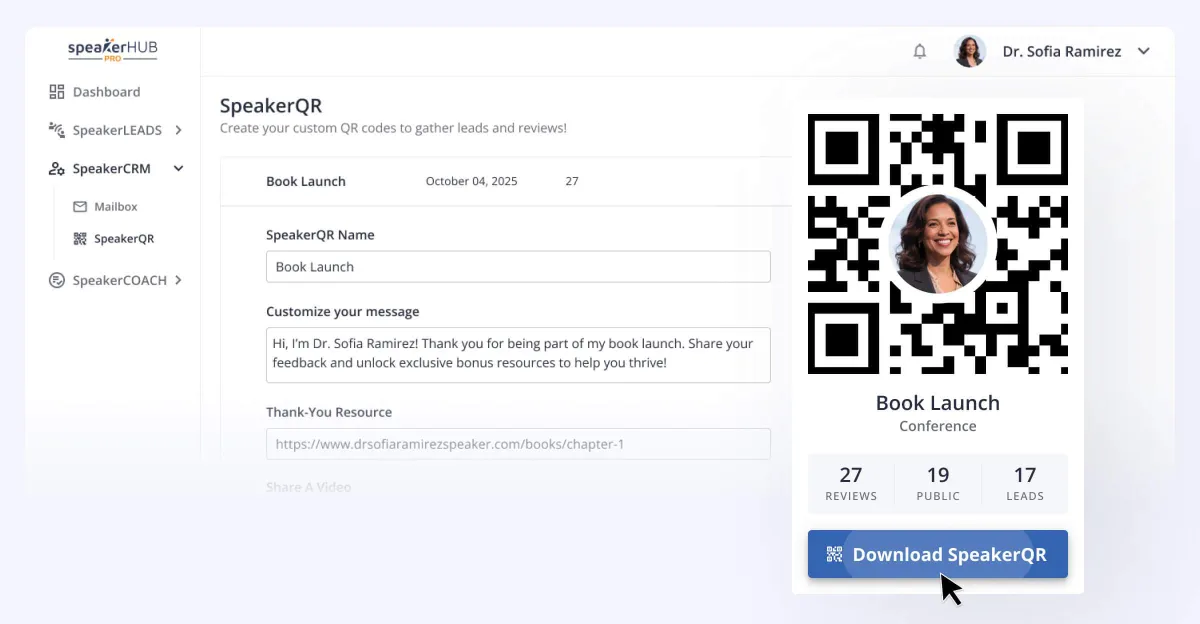Viewport: 1200px width, 624px height.
Task: Click the SpeakerLEADS icon
Action: pos(57,130)
